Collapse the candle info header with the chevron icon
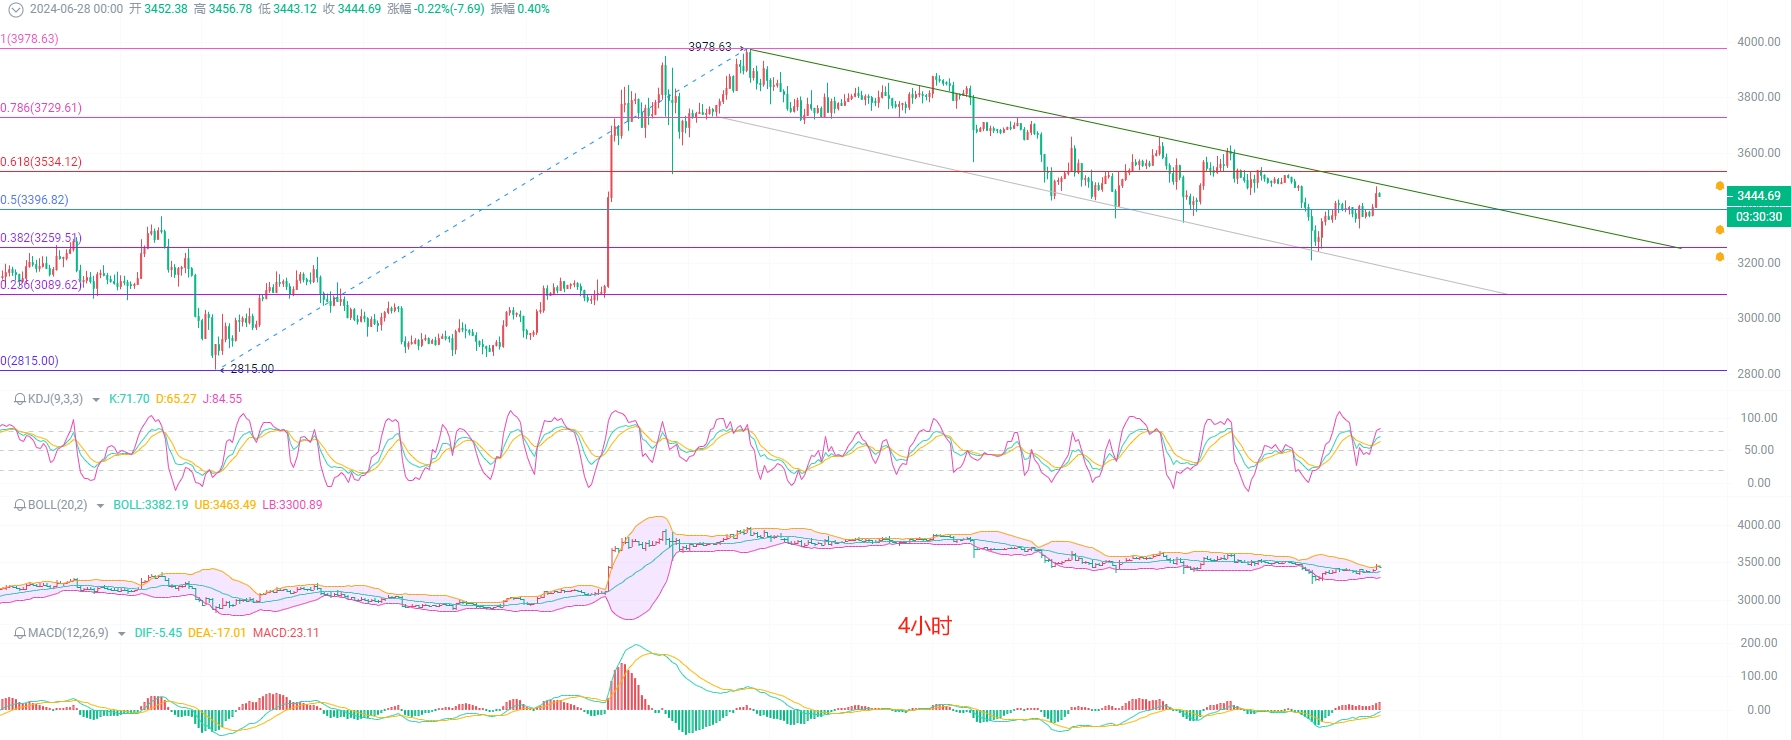Viewport: 1791px width, 740px height. coord(15,9)
